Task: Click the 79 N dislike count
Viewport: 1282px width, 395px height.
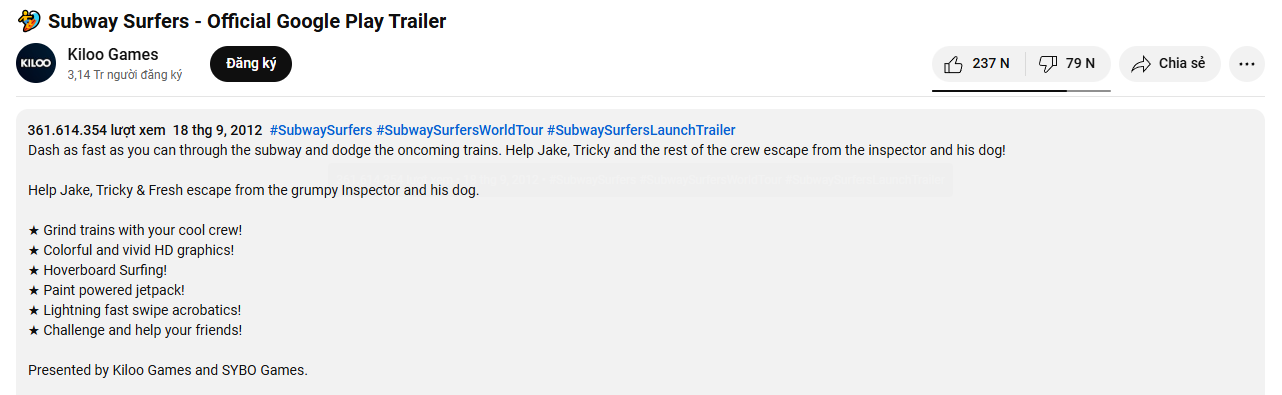Action: (x=1080, y=64)
